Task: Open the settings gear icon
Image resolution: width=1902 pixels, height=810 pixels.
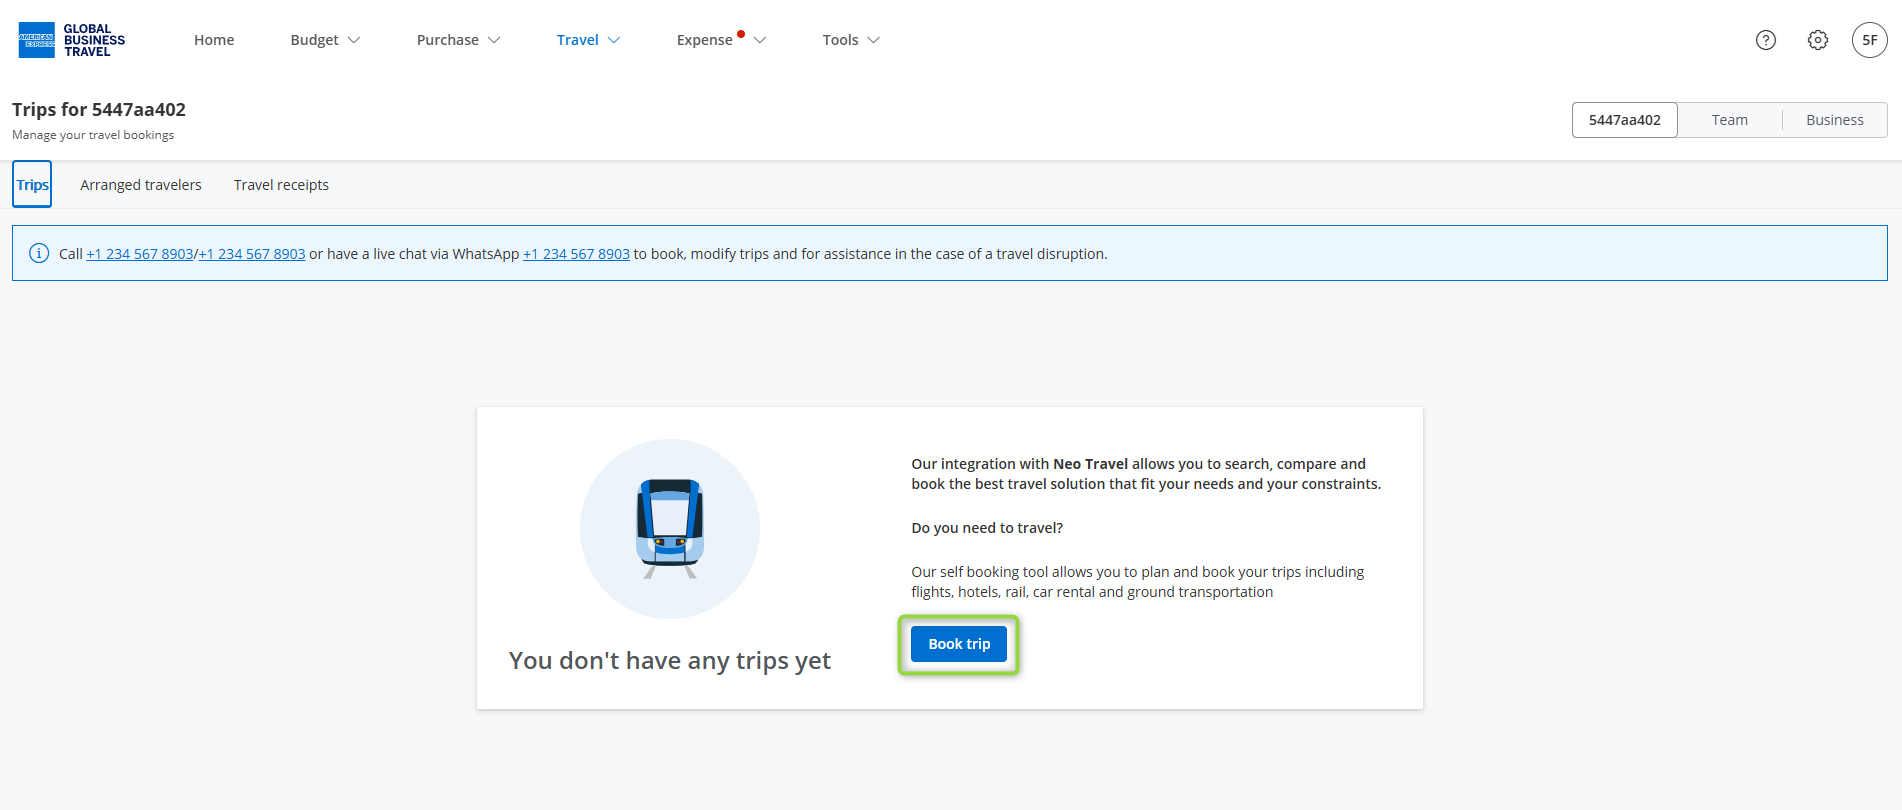Action: [x=1818, y=40]
